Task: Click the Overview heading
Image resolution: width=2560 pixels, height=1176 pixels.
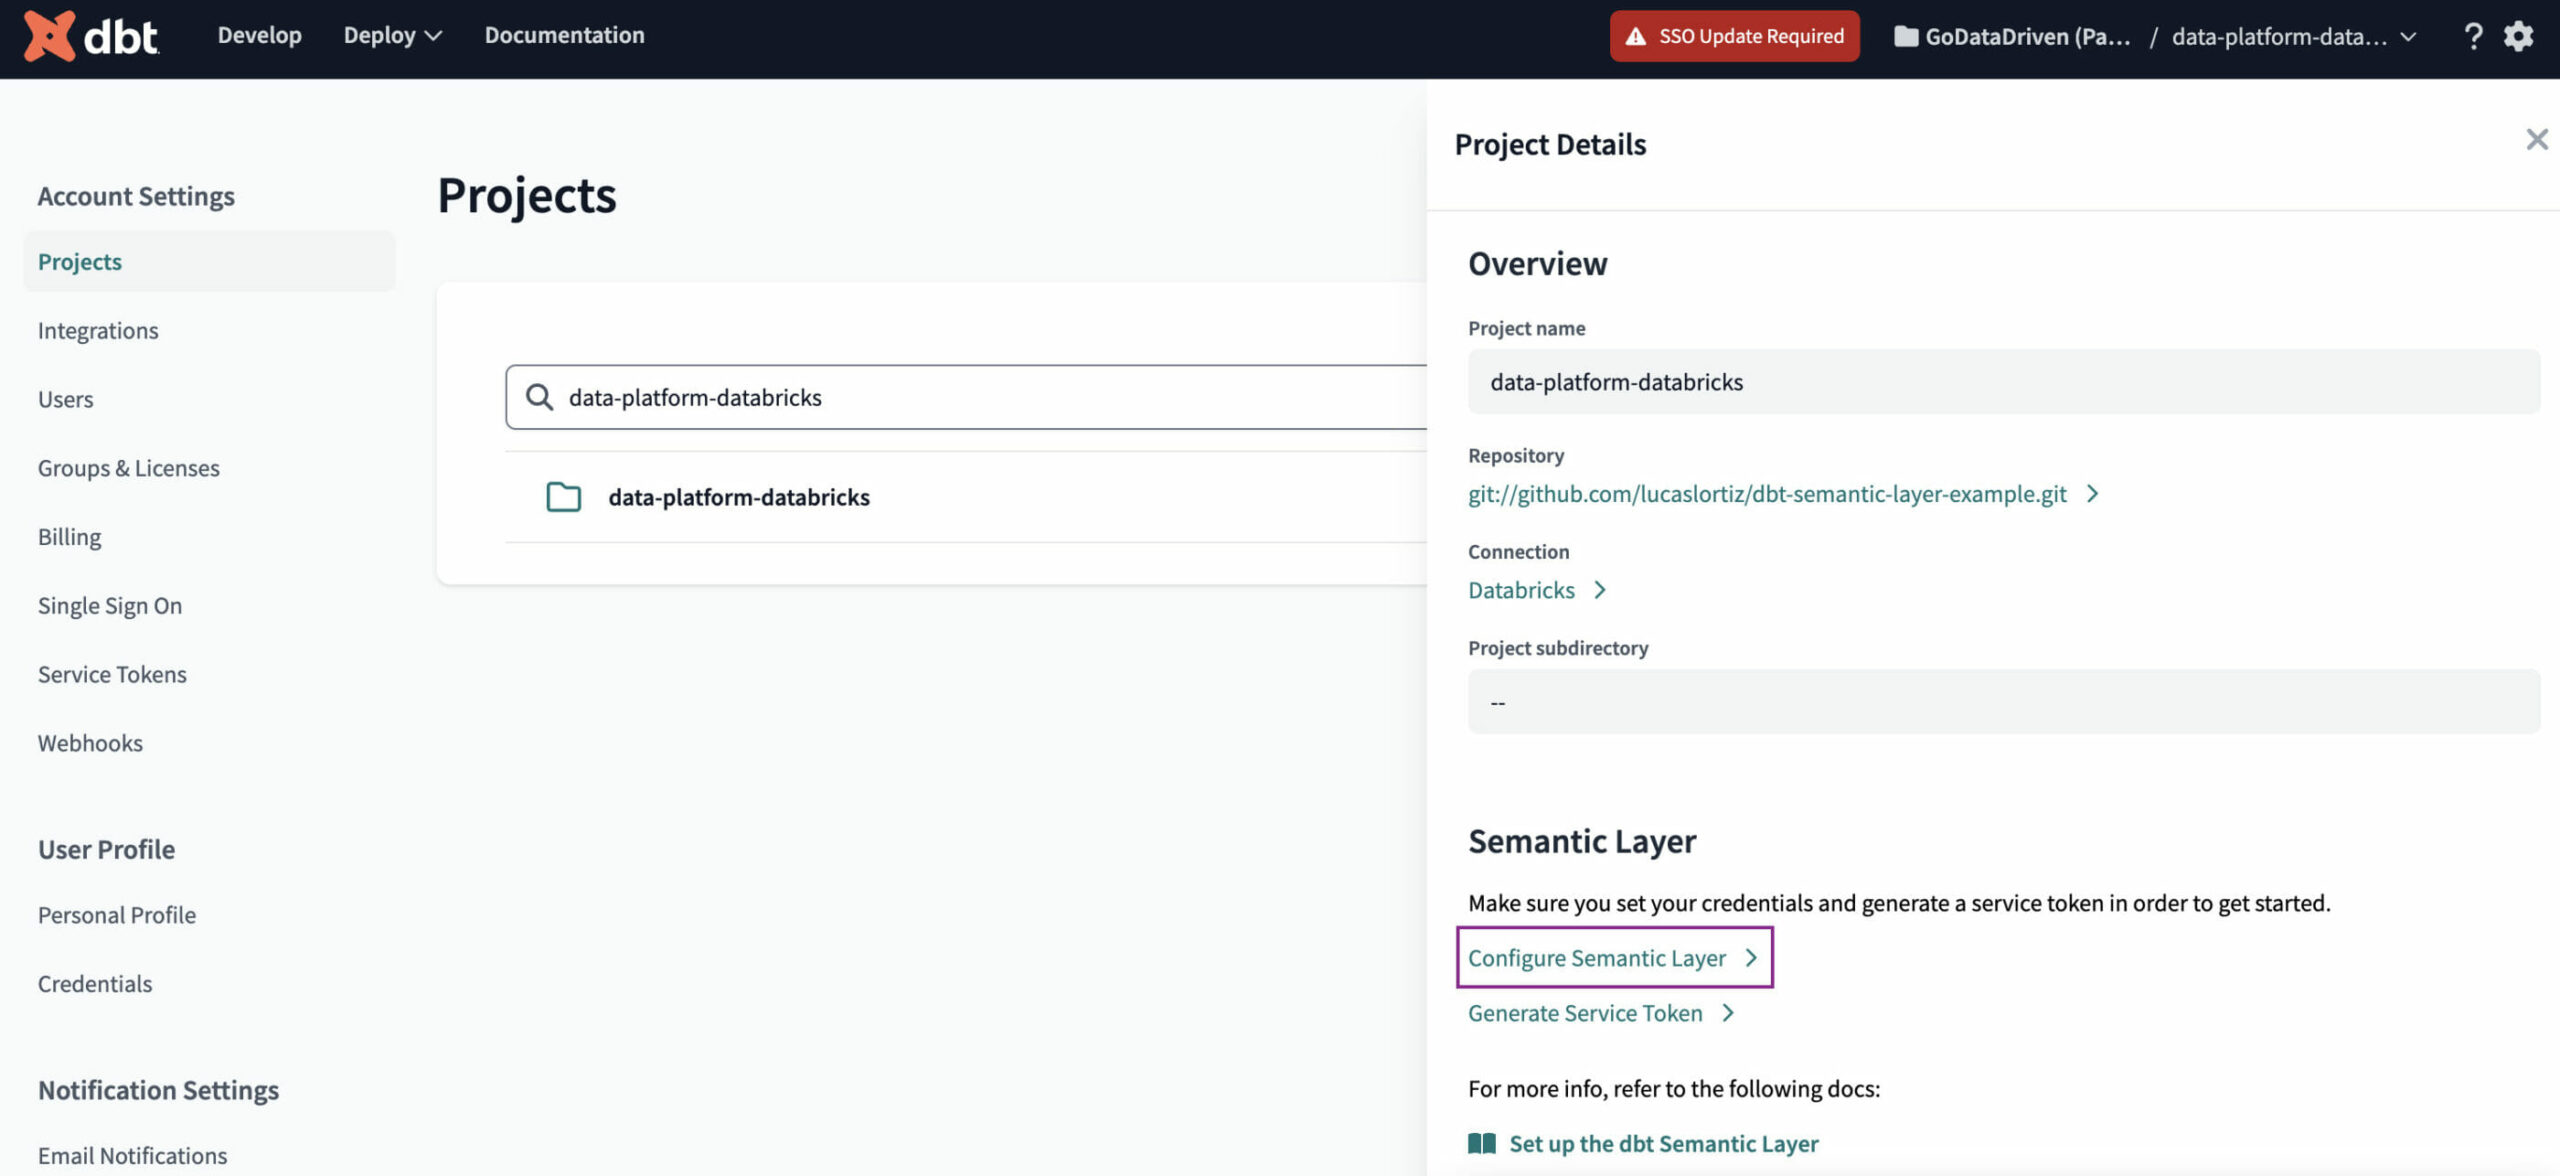Action: click(1537, 264)
